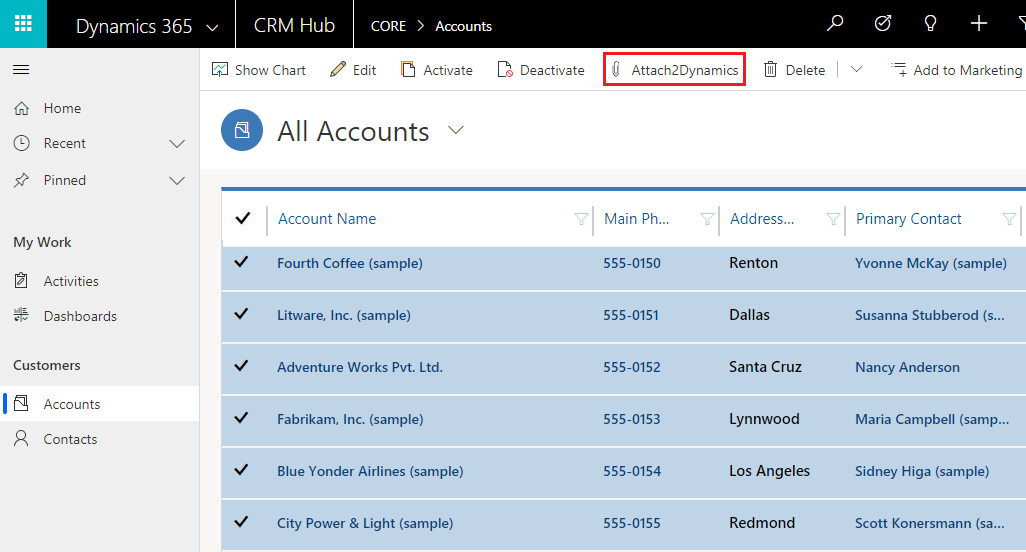Uncheck the Blue Yonder Airlines row
Screen dimensions: 1026x552
[241, 470]
